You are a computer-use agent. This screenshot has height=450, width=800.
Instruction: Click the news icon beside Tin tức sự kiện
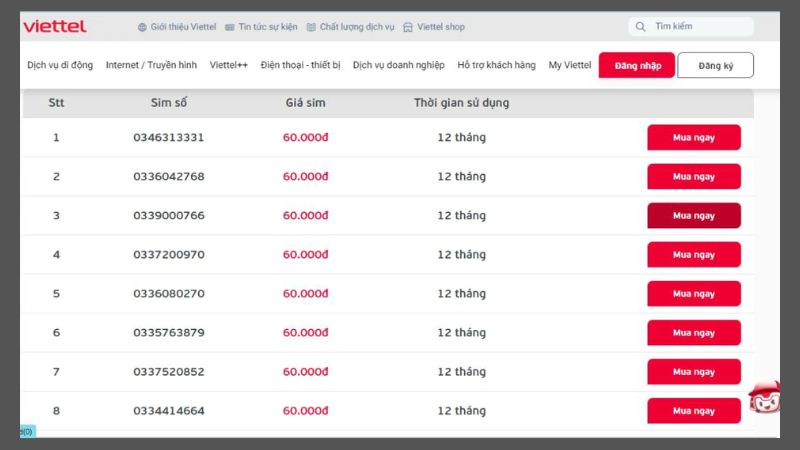tap(230, 27)
